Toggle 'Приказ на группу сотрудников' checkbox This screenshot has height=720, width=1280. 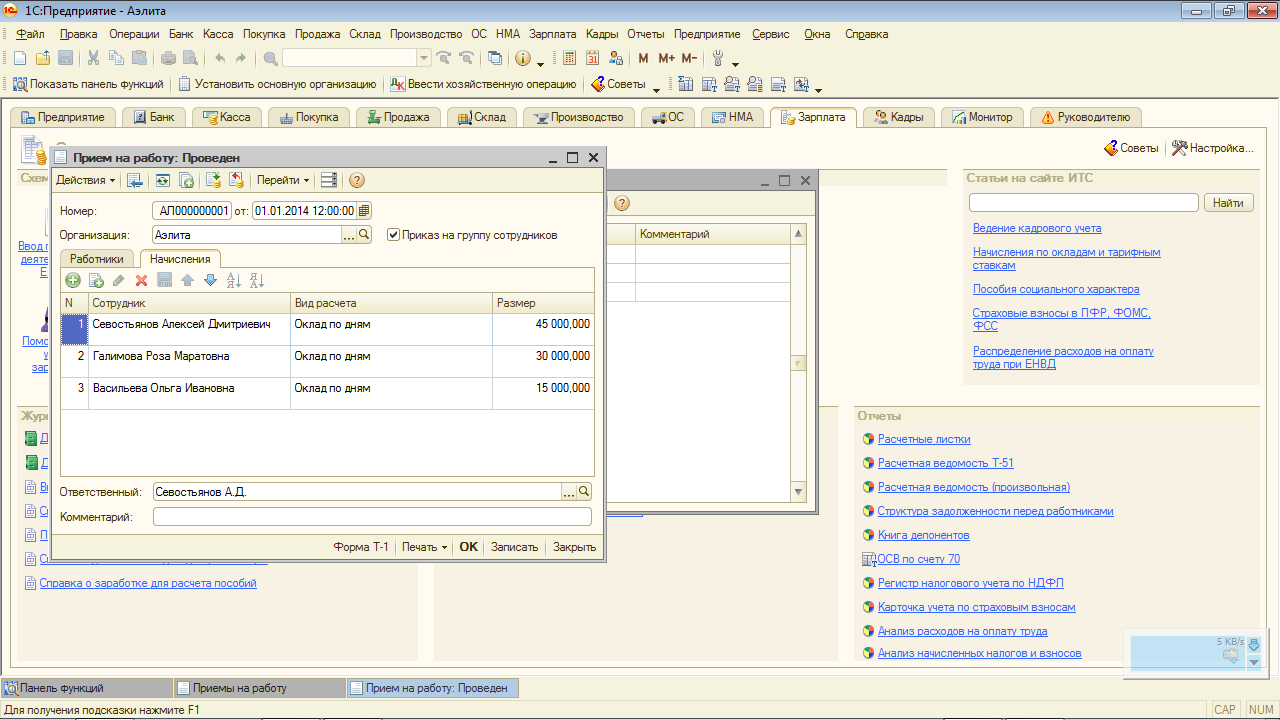[x=393, y=235]
